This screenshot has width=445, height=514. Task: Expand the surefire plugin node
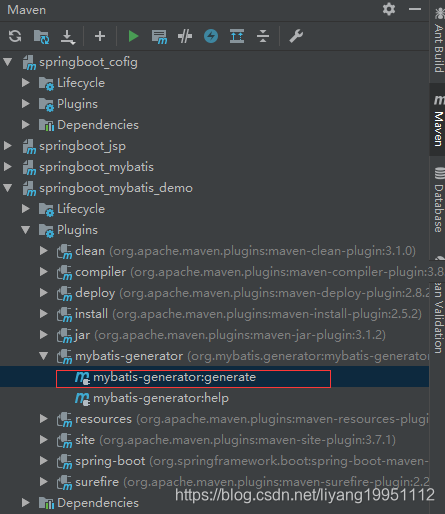click(44, 482)
